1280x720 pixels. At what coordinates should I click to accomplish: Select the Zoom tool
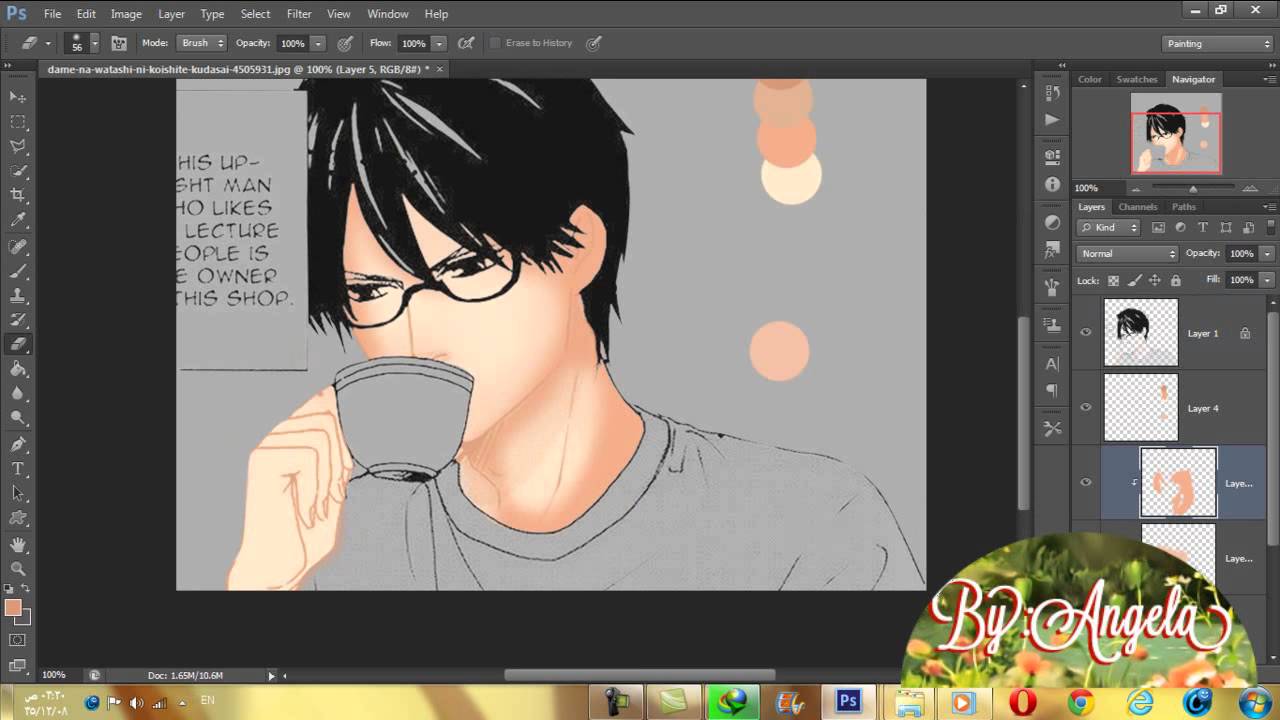tap(18, 569)
